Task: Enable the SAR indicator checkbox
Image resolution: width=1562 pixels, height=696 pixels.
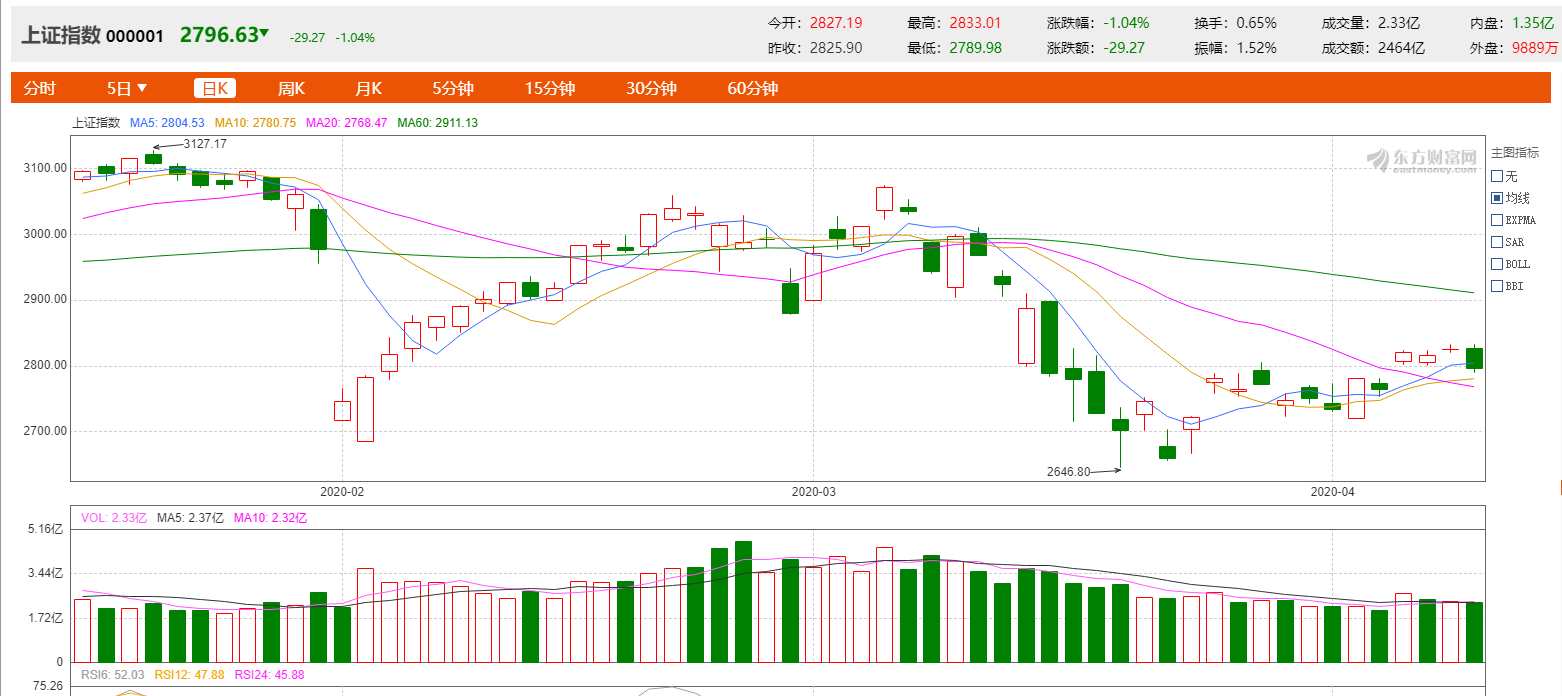Action: (1497, 242)
